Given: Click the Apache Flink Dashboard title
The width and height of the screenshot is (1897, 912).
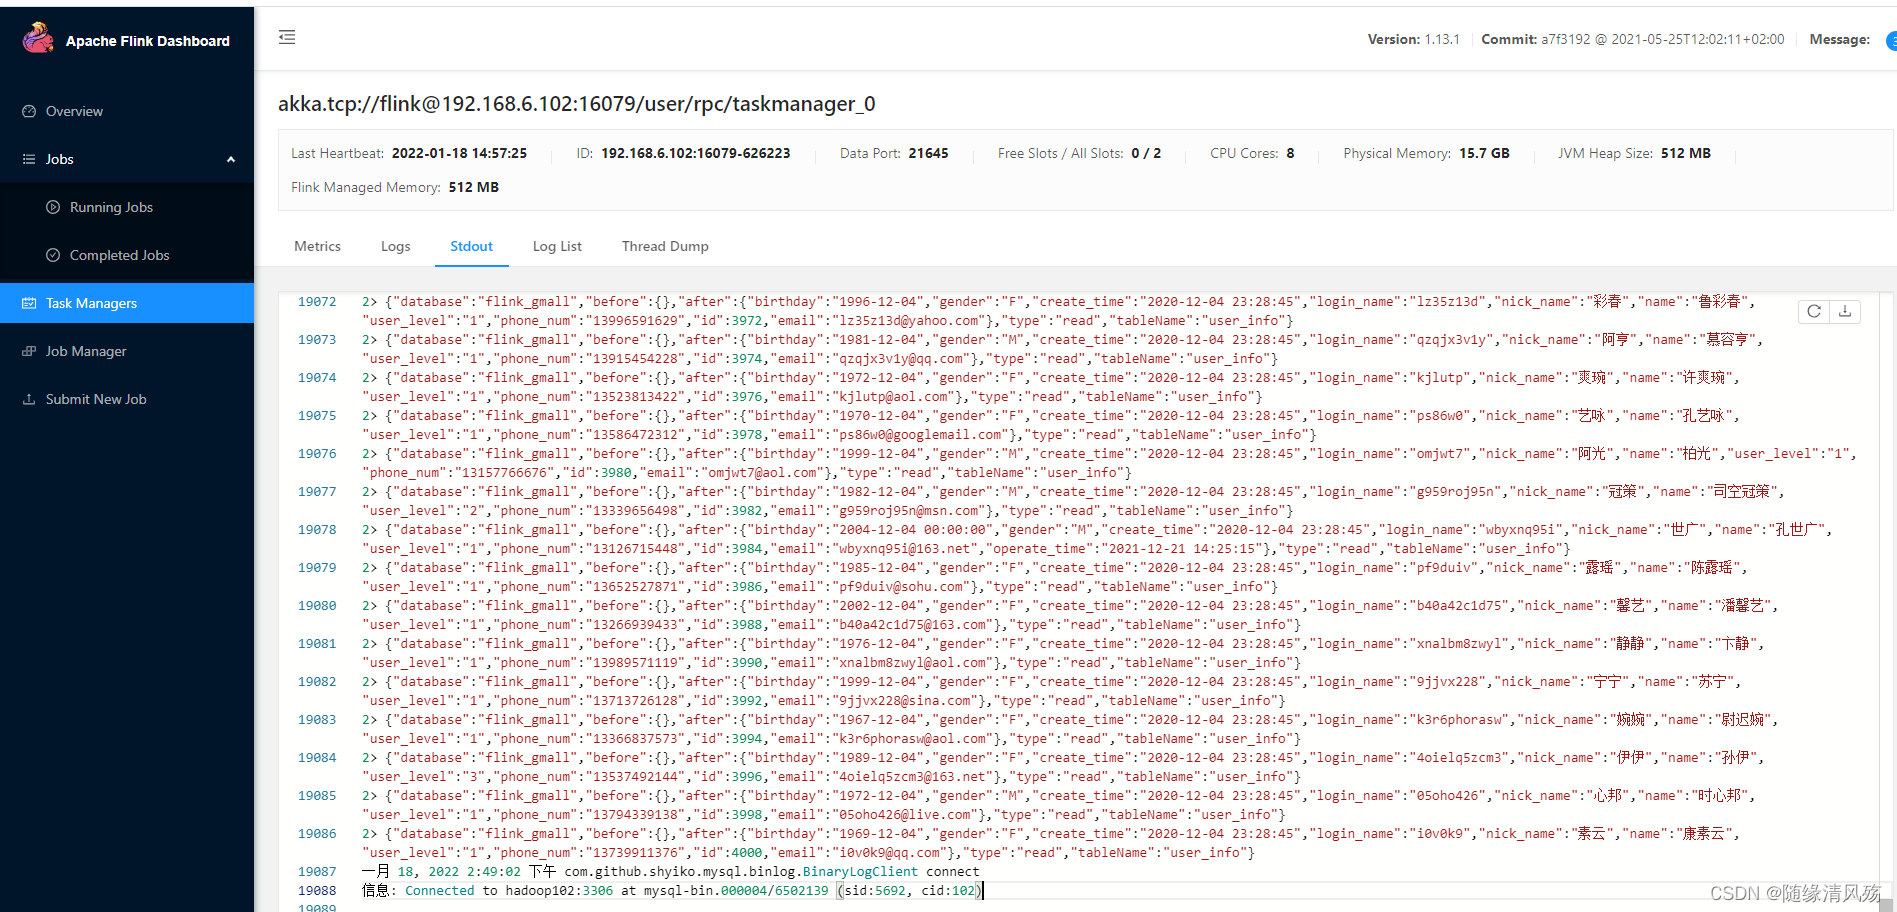Looking at the screenshot, I should tap(148, 41).
